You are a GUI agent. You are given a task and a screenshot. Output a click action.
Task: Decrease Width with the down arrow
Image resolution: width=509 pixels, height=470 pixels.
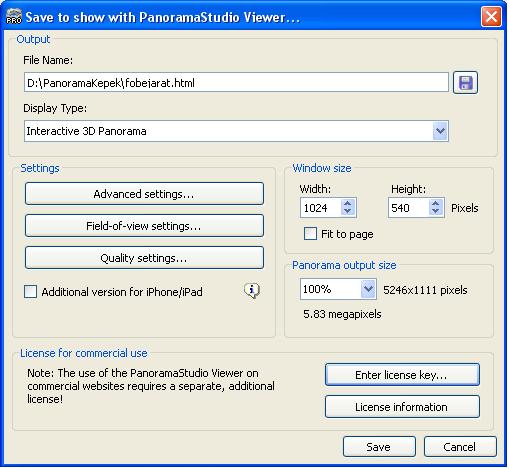coord(348,211)
